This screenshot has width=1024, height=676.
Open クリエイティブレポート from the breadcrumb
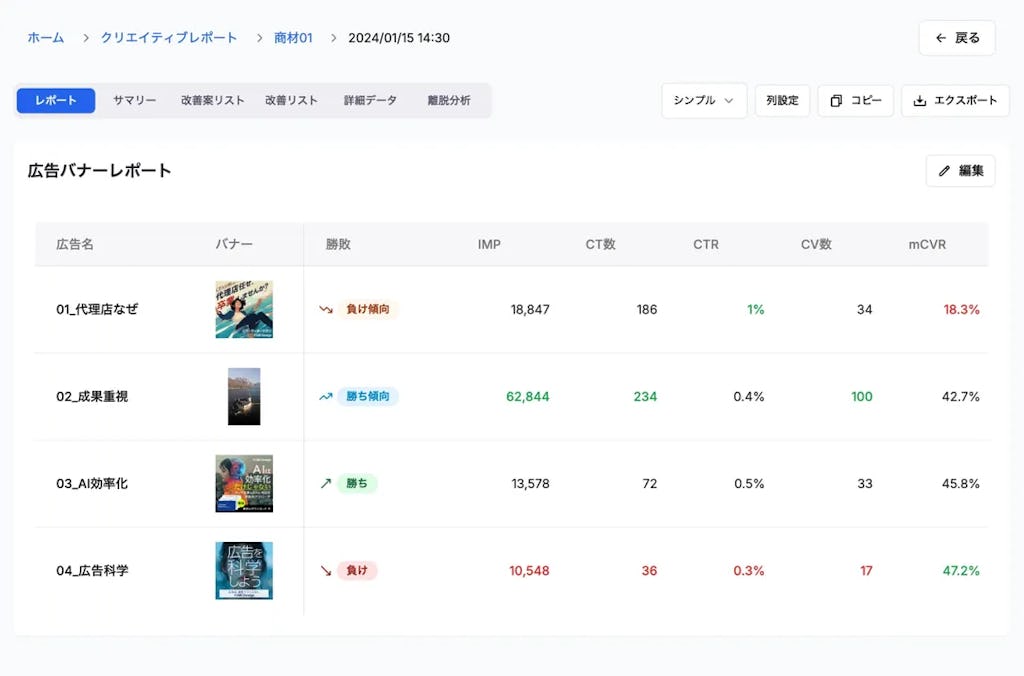167,37
